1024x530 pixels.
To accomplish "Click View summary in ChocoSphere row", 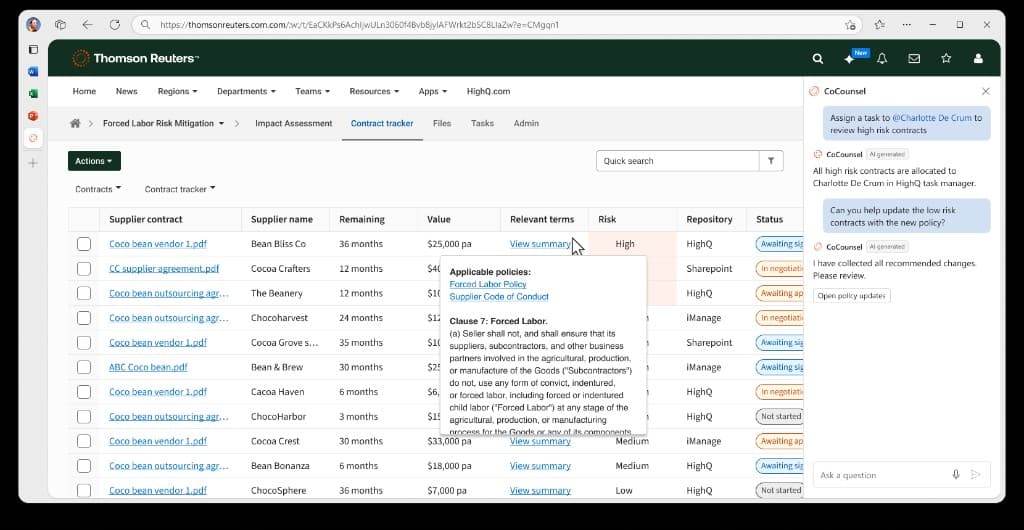I will [x=540, y=491].
